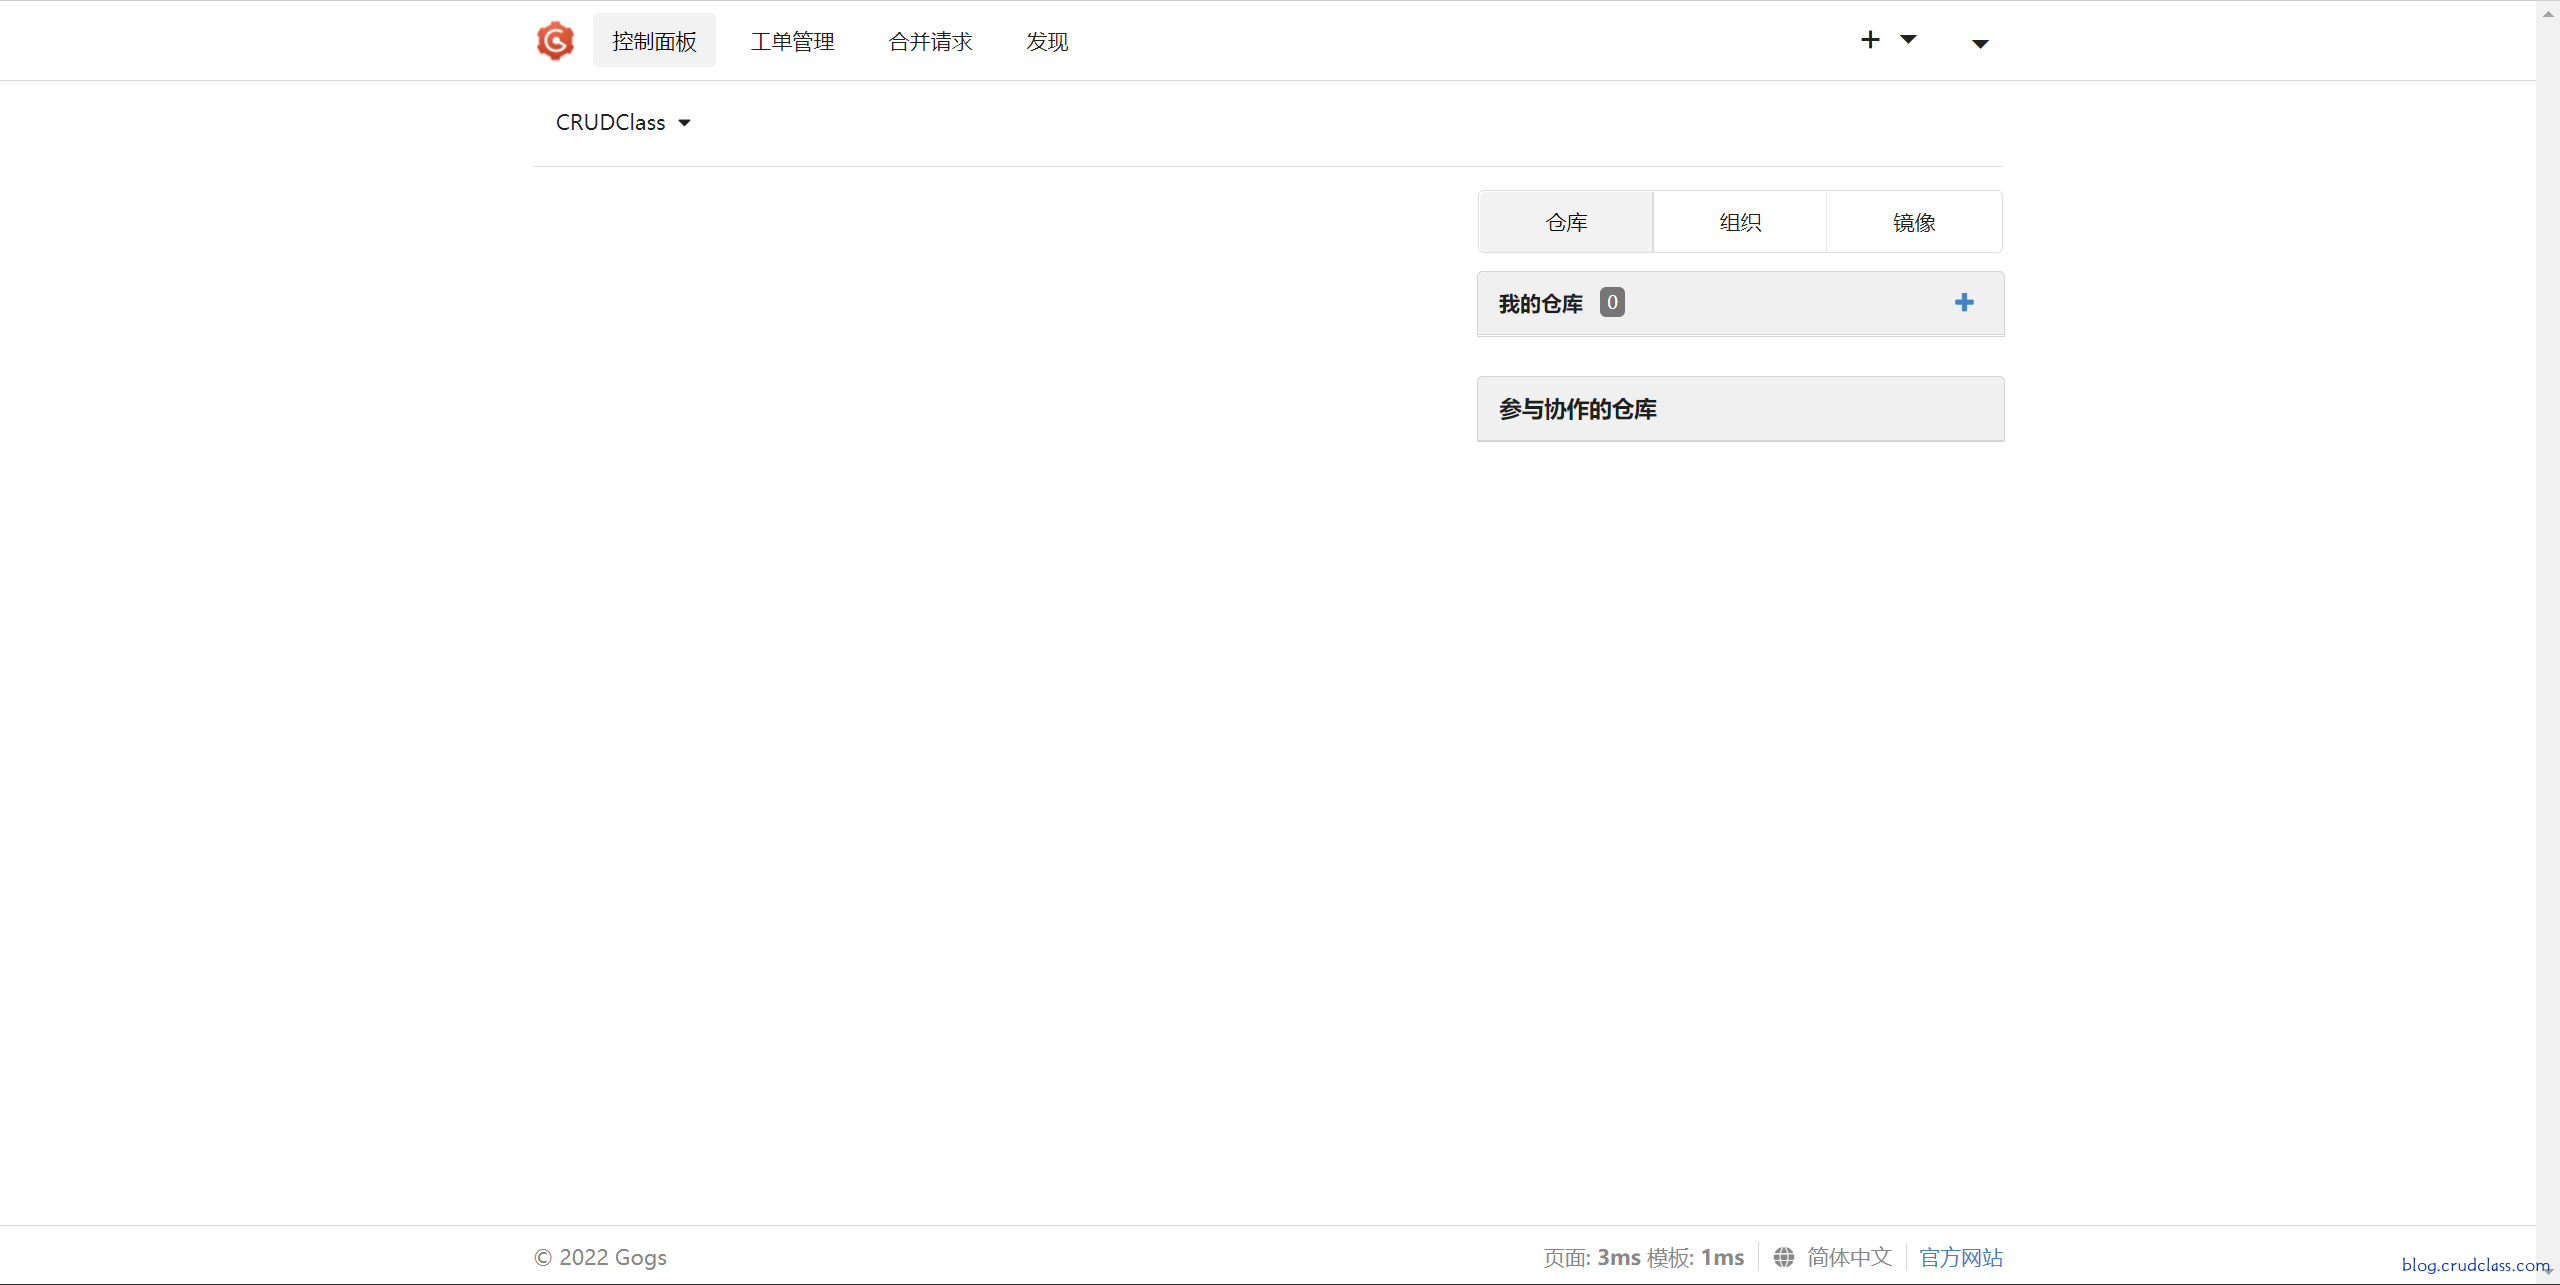Screen dimensions: 2560x1285
Task: Go to 控制面板
Action: pos(654,41)
